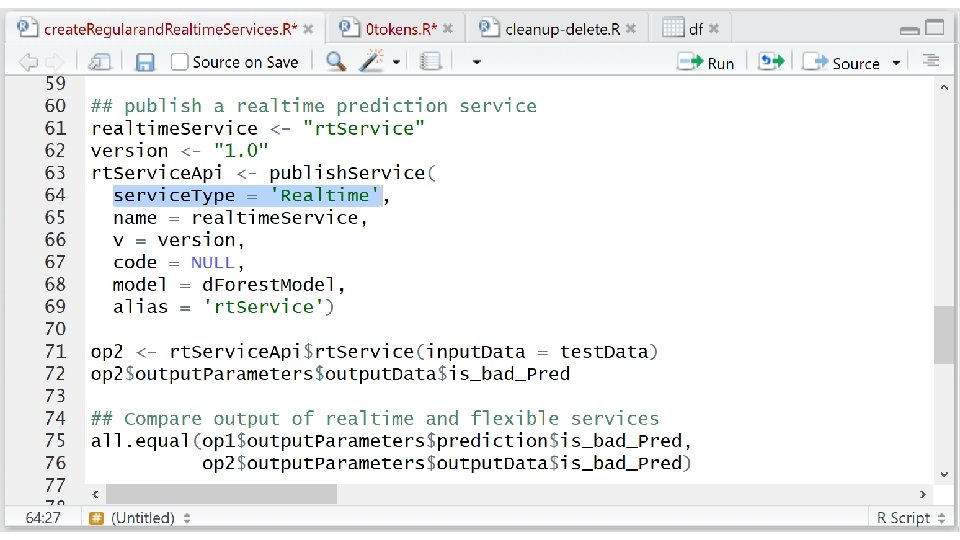This screenshot has height=540, width=960.
Task: Click 'name = realtimeService' on line 65
Action: click(x=236, y=218)
